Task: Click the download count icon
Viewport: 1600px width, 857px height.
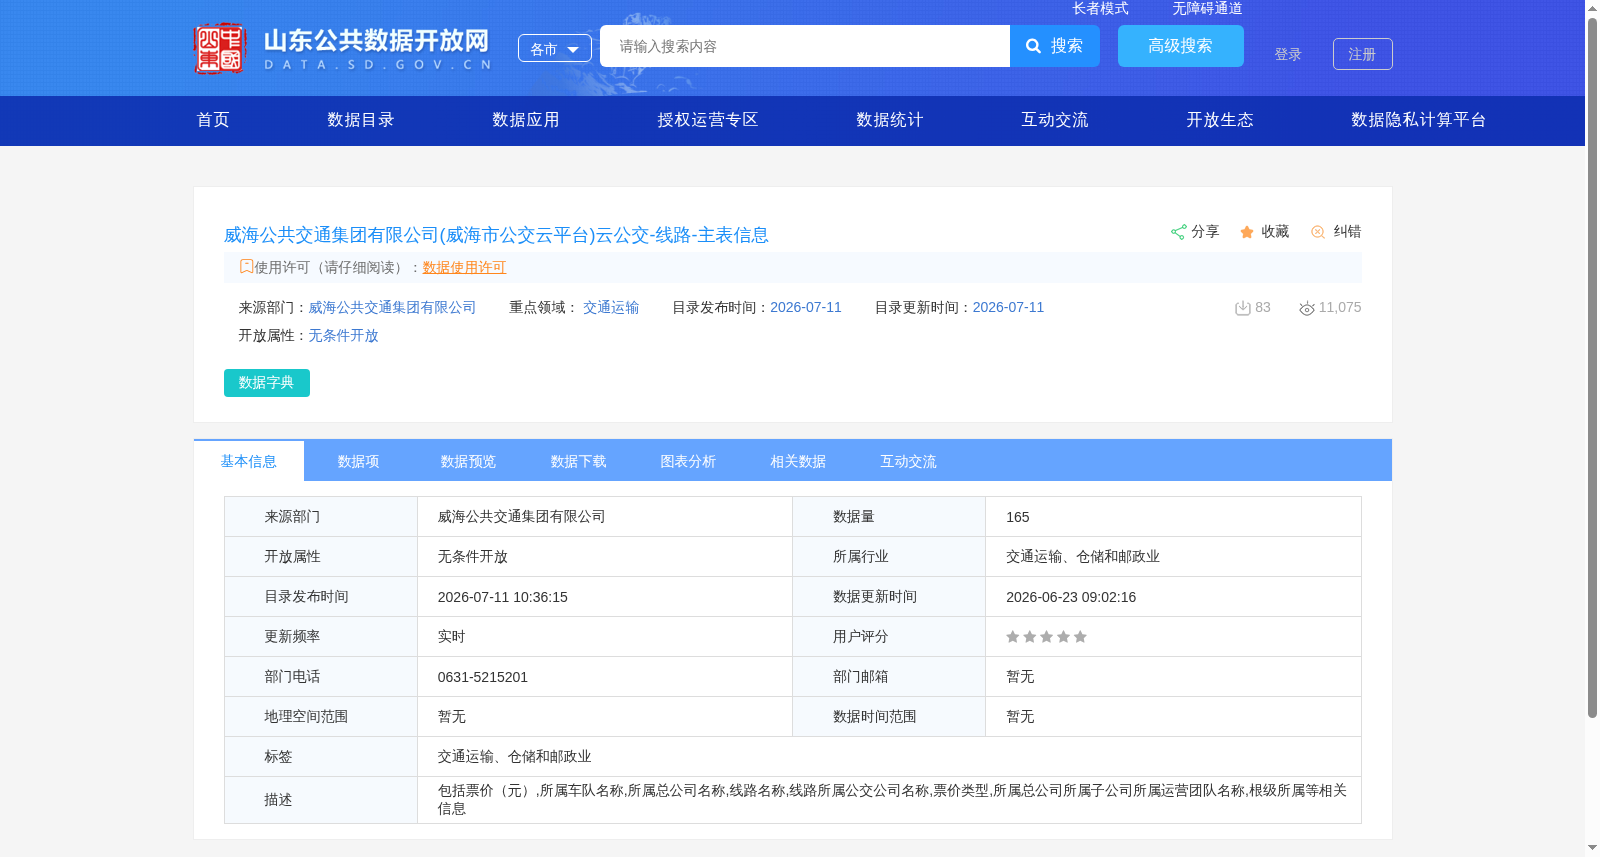Action: point(1243,308)
